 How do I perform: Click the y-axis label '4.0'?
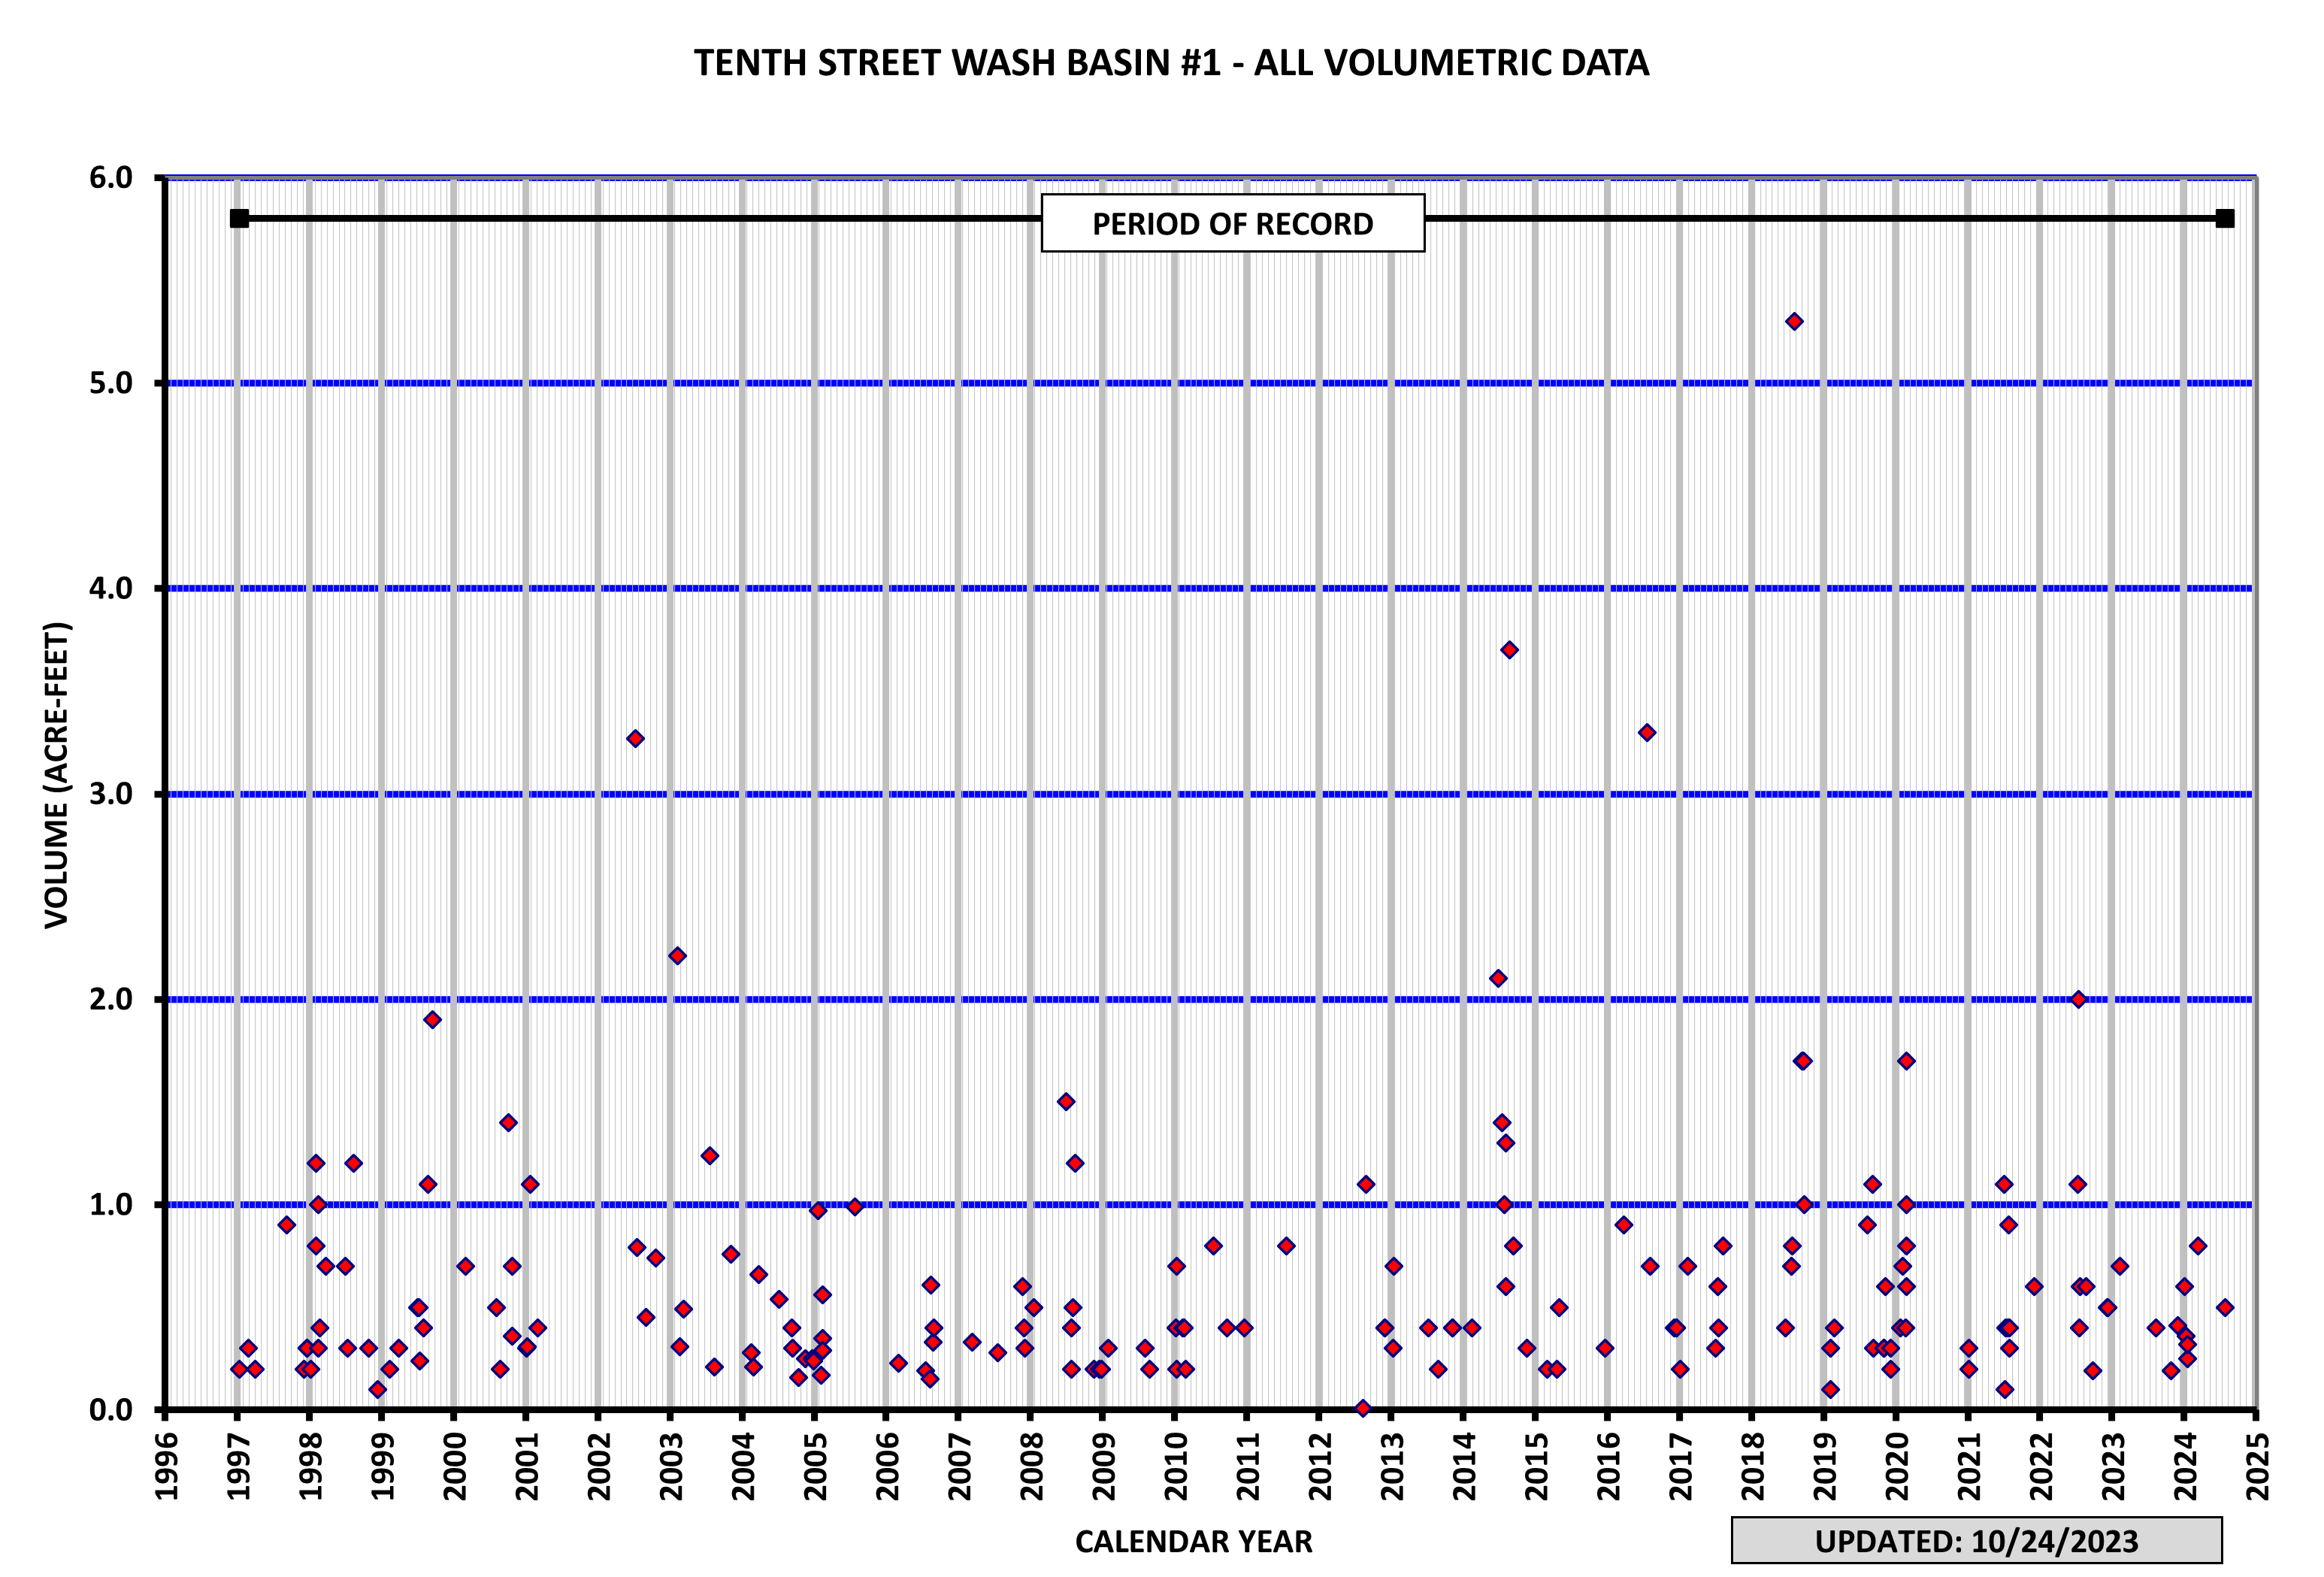click(111, 588)
